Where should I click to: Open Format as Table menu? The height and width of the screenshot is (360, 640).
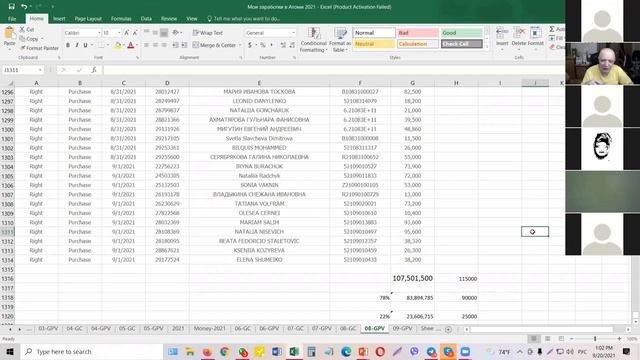pos(340,40)
